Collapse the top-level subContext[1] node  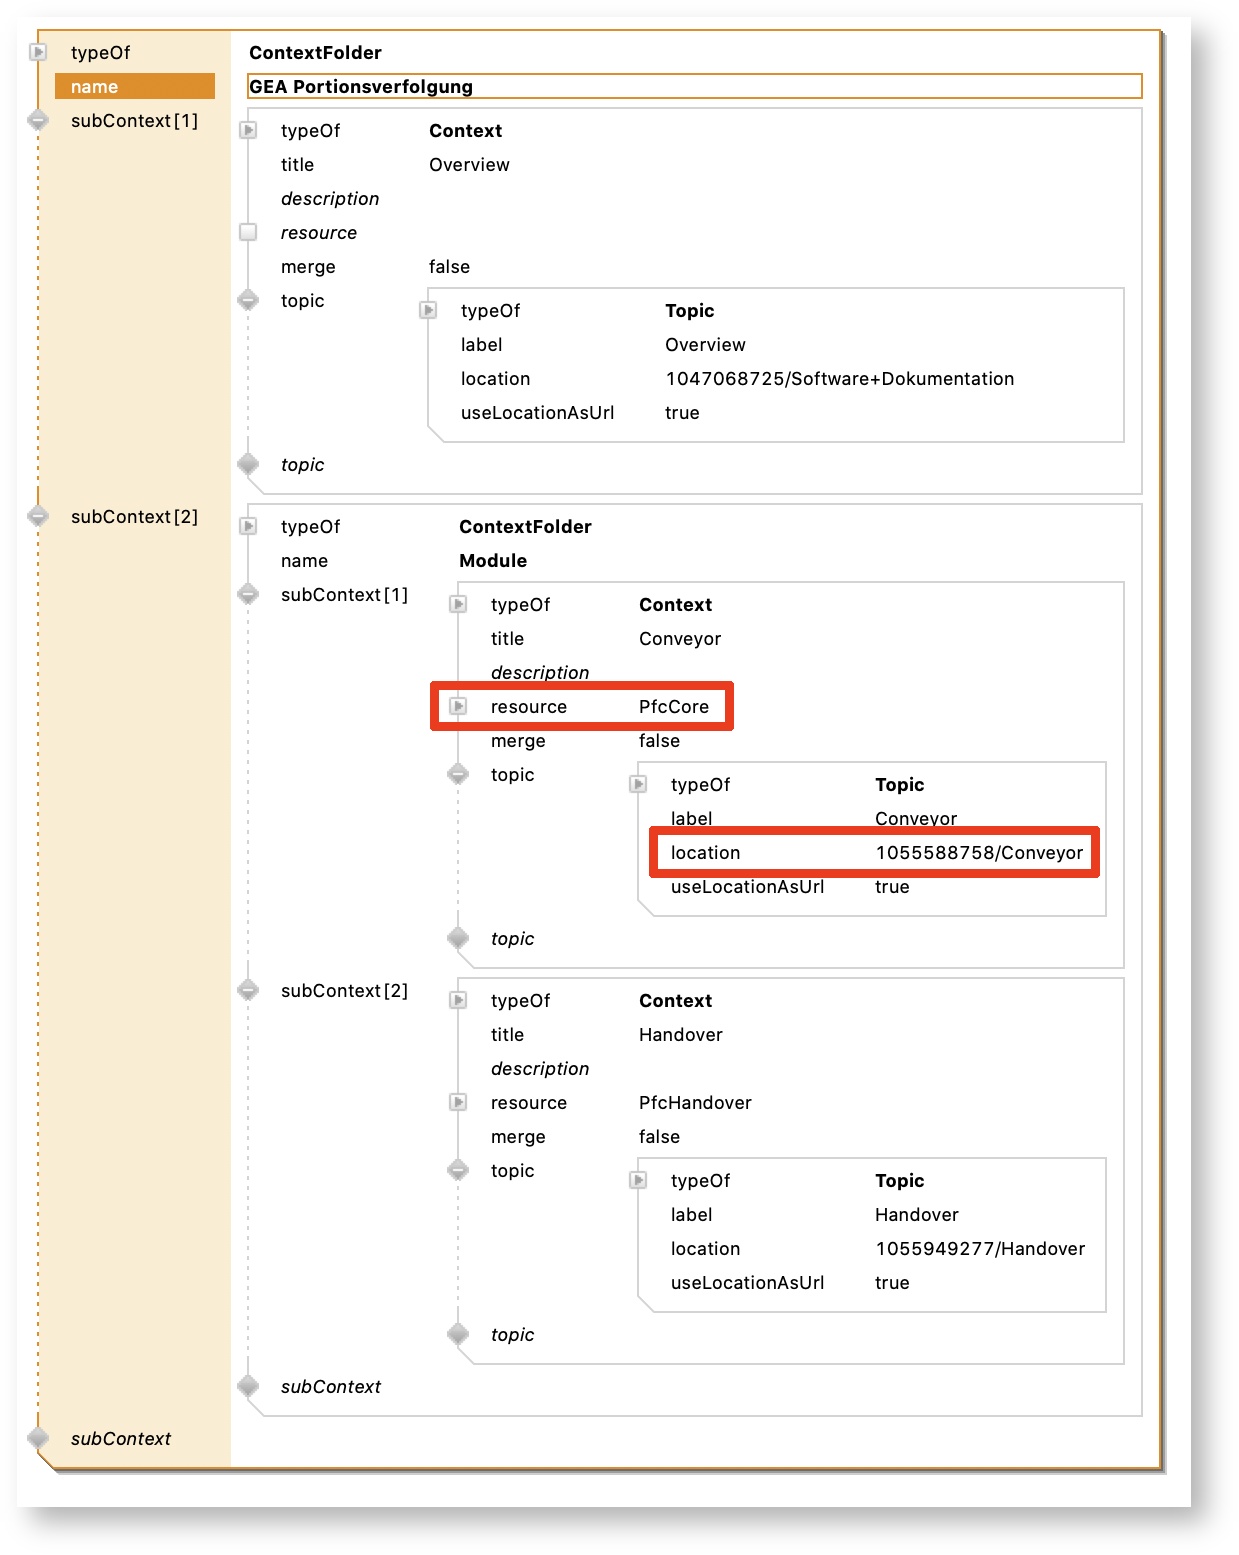click(x=38, y=121)
